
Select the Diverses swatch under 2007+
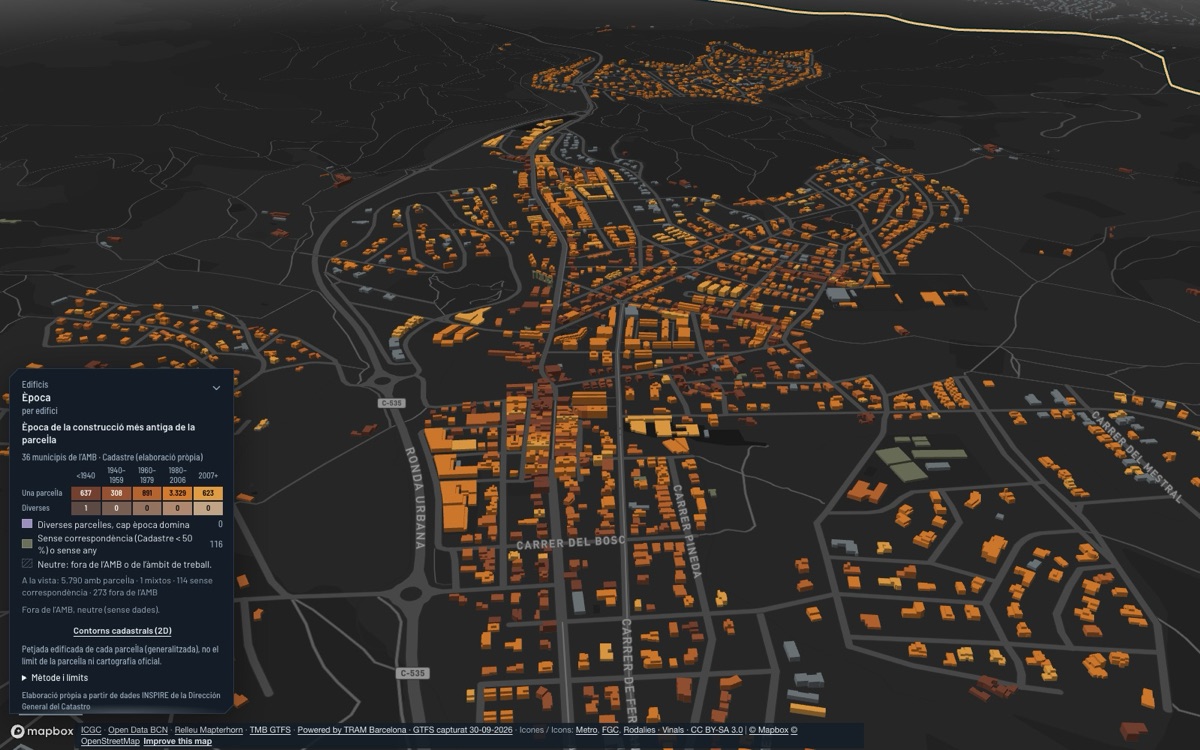point(208,508)
